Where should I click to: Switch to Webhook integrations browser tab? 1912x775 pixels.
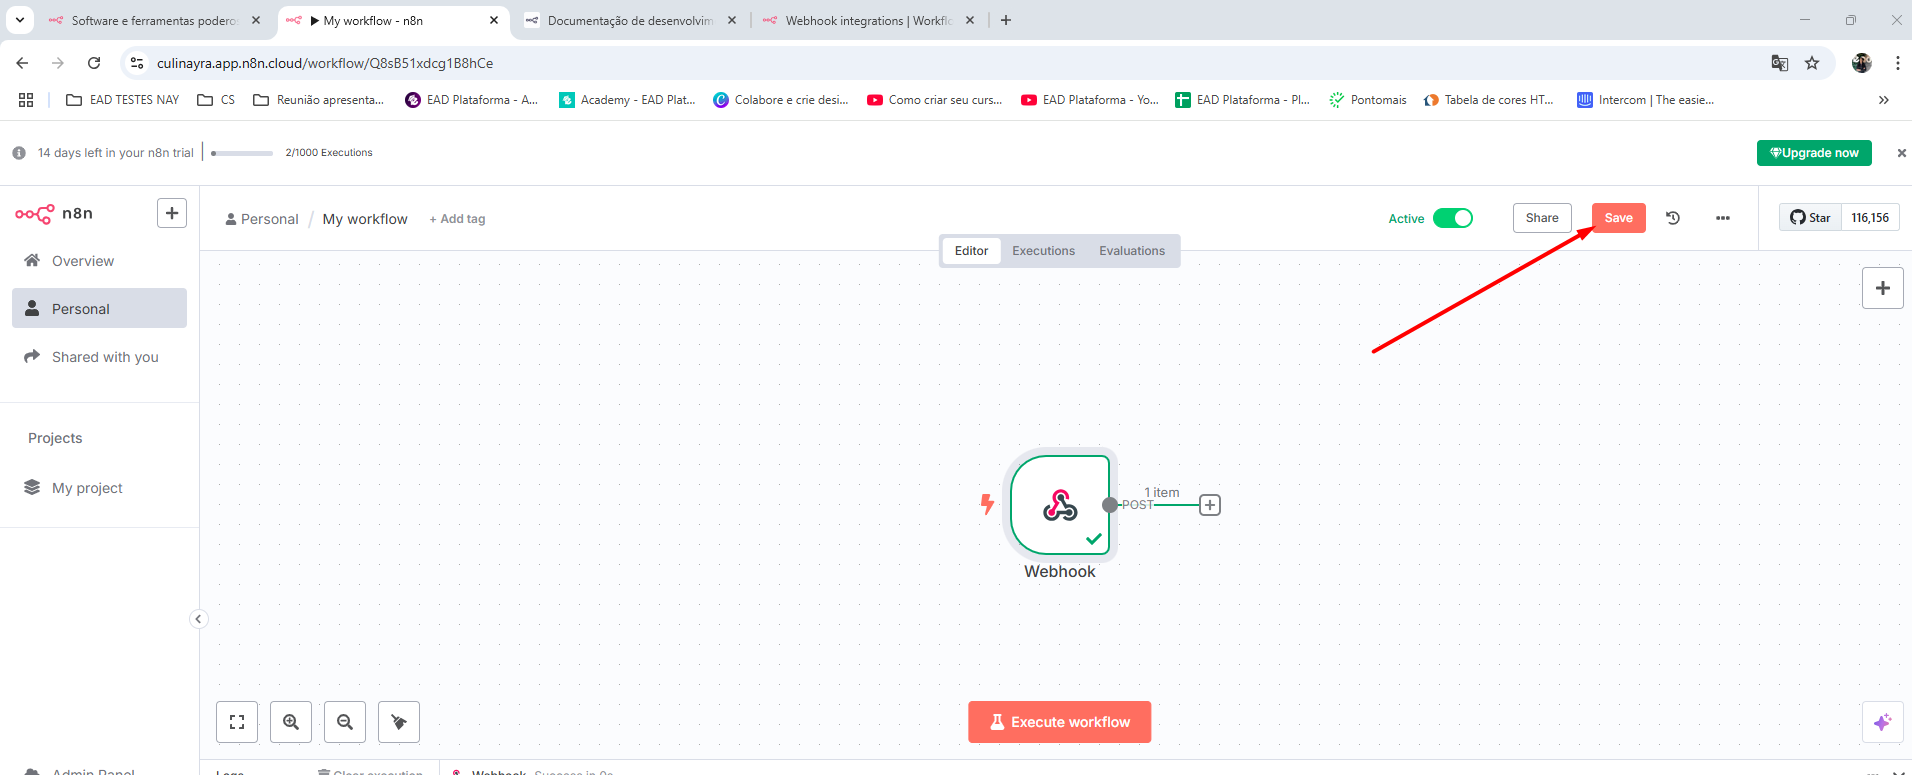[x=868, y=20]
